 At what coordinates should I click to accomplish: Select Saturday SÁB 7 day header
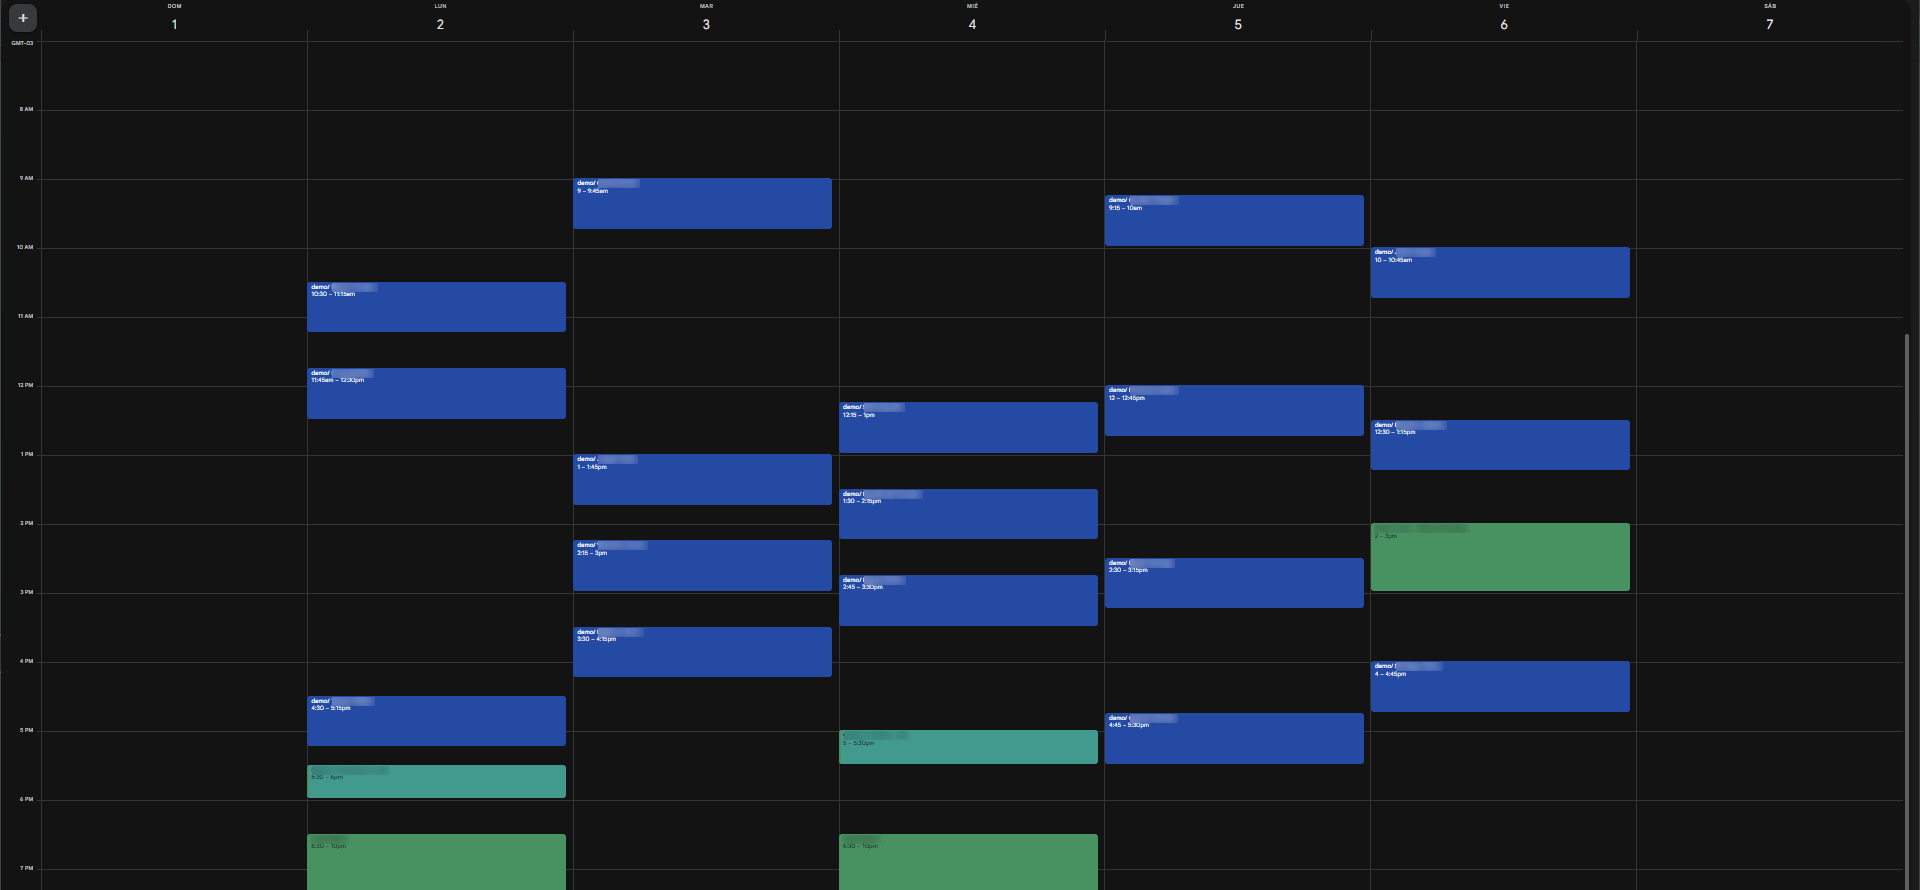[x=1770, y=19]
